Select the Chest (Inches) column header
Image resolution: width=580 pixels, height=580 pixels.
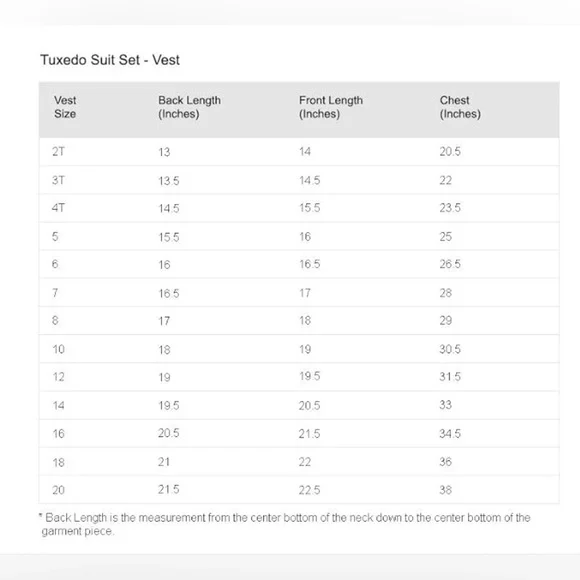[460, 107]
